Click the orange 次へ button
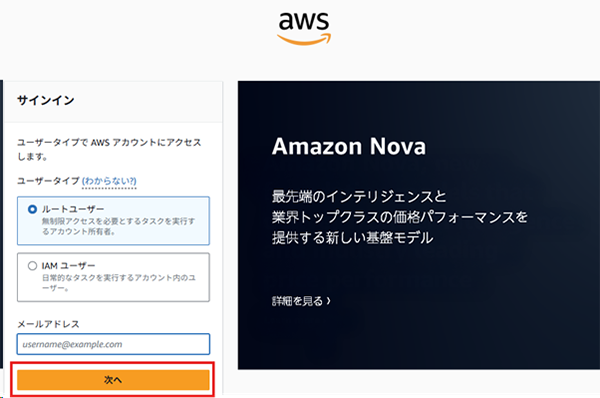 pos(113,380)
